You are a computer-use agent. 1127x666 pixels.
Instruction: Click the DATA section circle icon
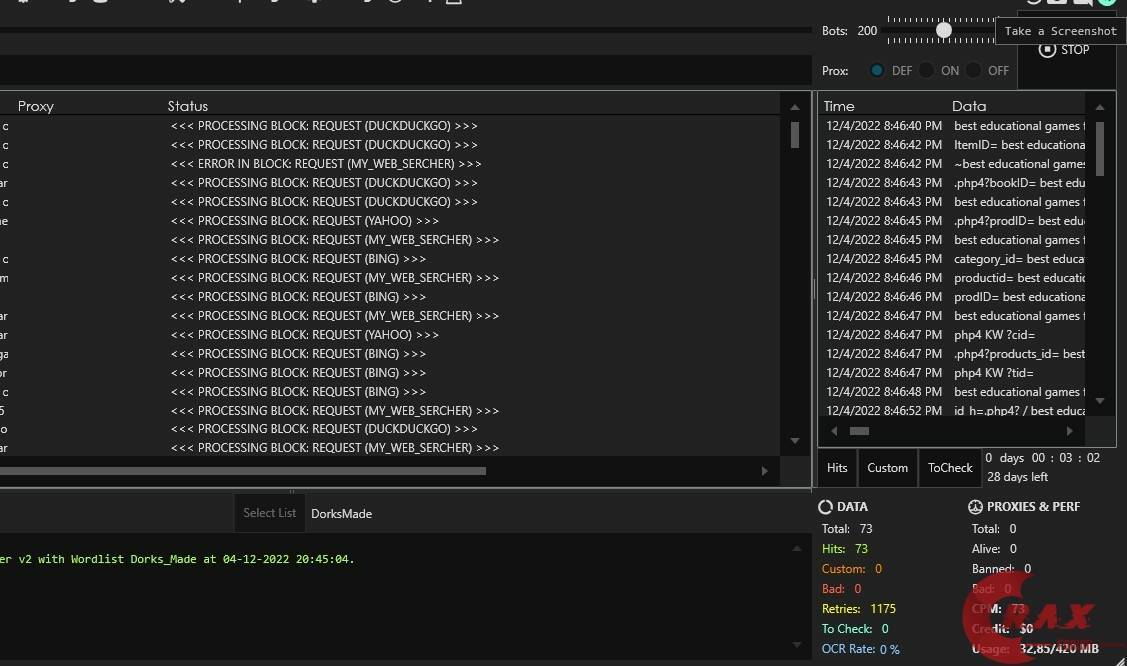(826, 507)
